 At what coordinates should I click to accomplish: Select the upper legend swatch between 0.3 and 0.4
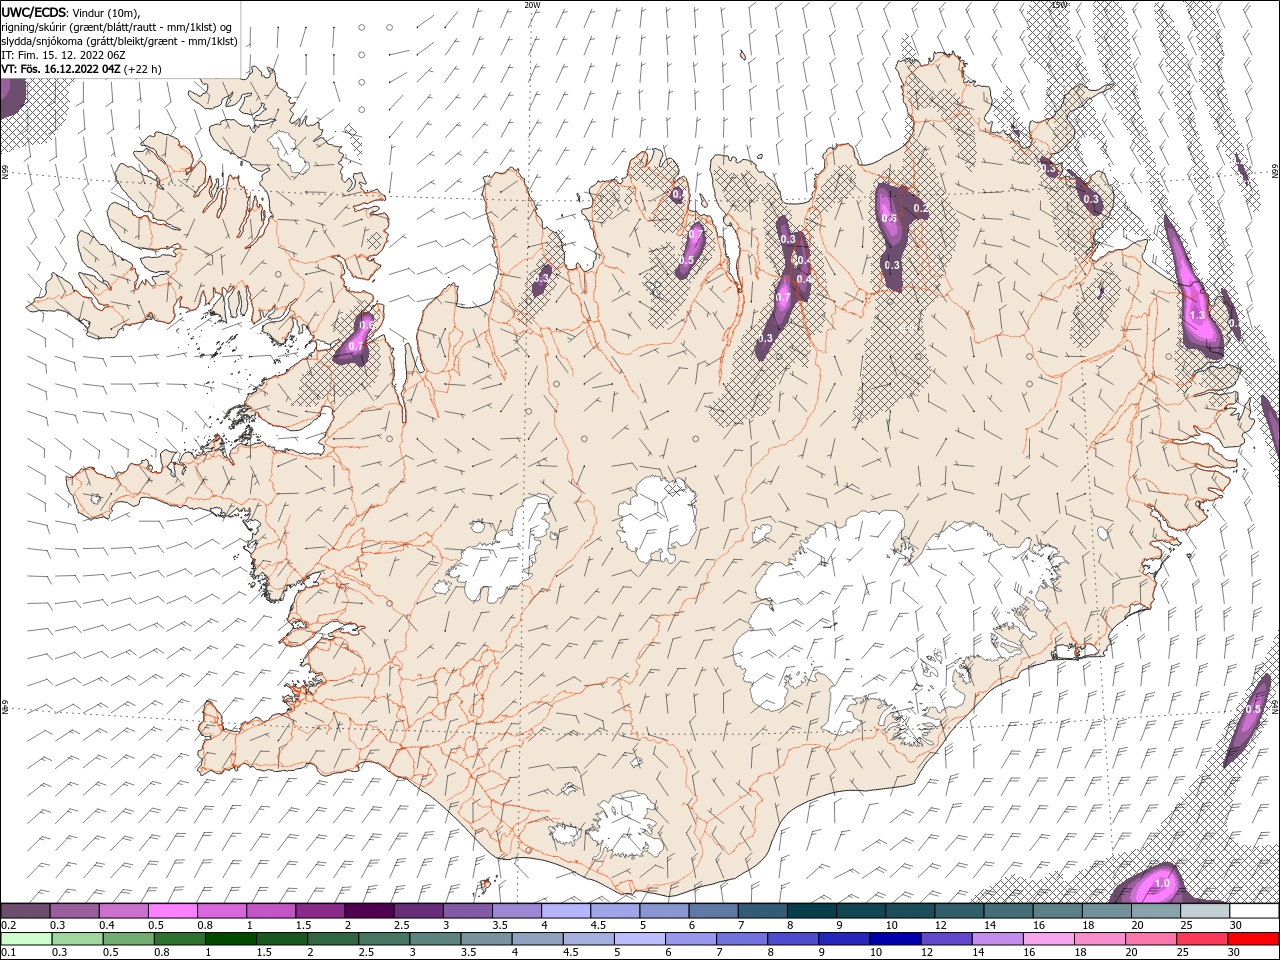(x=75, y=911)
